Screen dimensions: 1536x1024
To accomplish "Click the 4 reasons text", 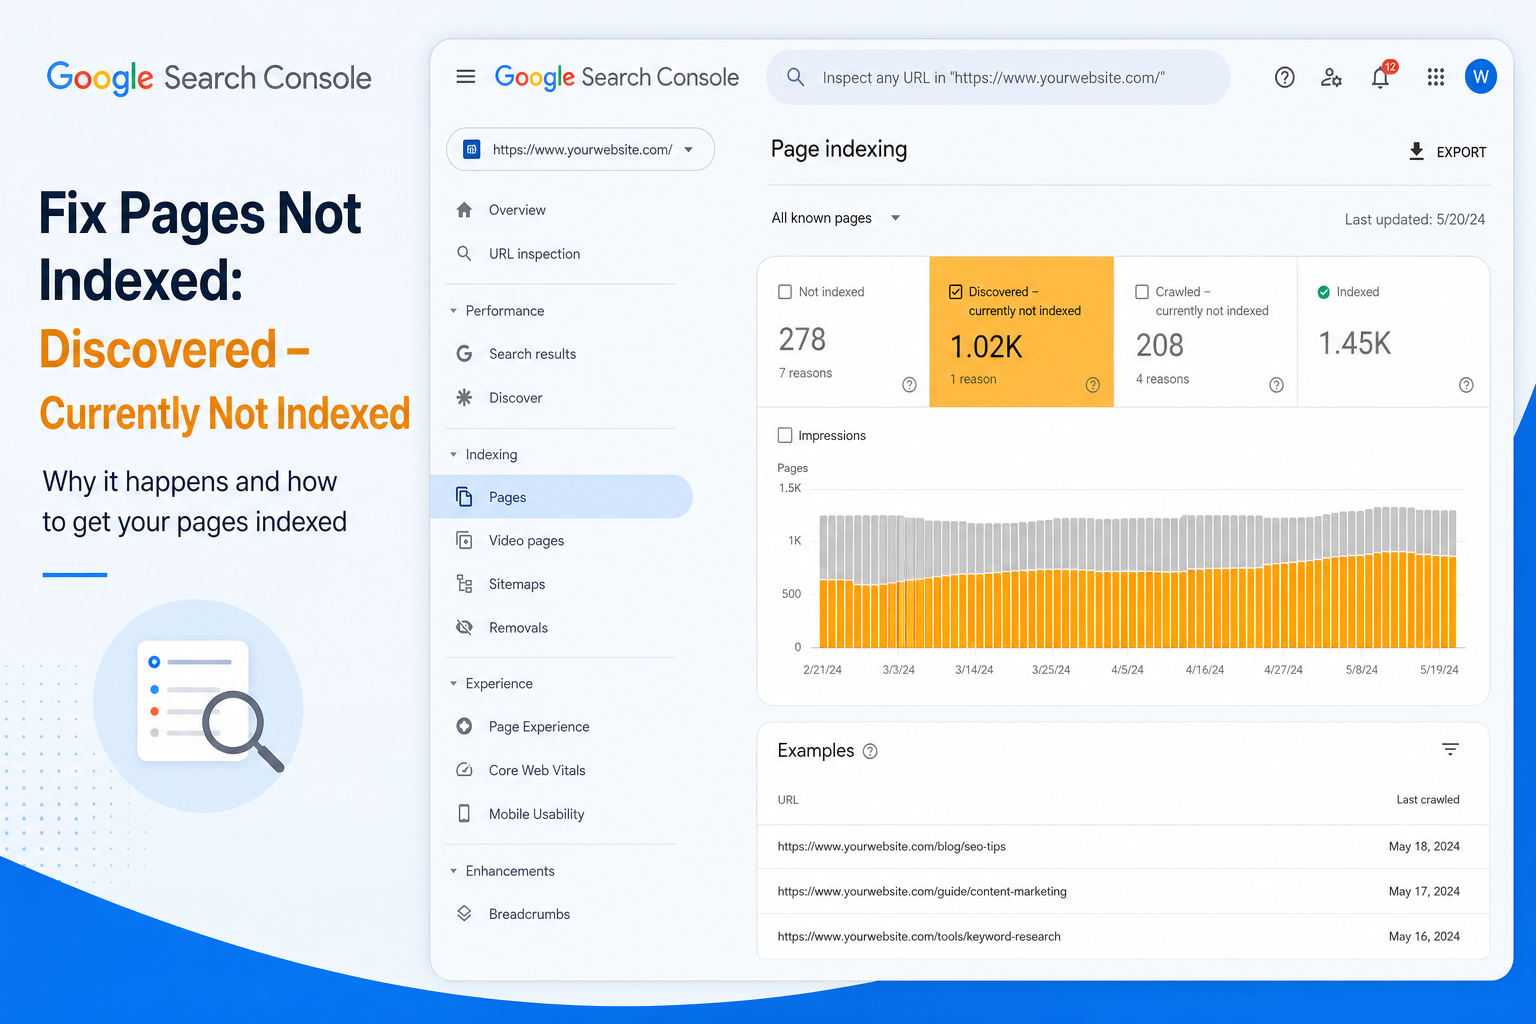I will point(1162,379).
